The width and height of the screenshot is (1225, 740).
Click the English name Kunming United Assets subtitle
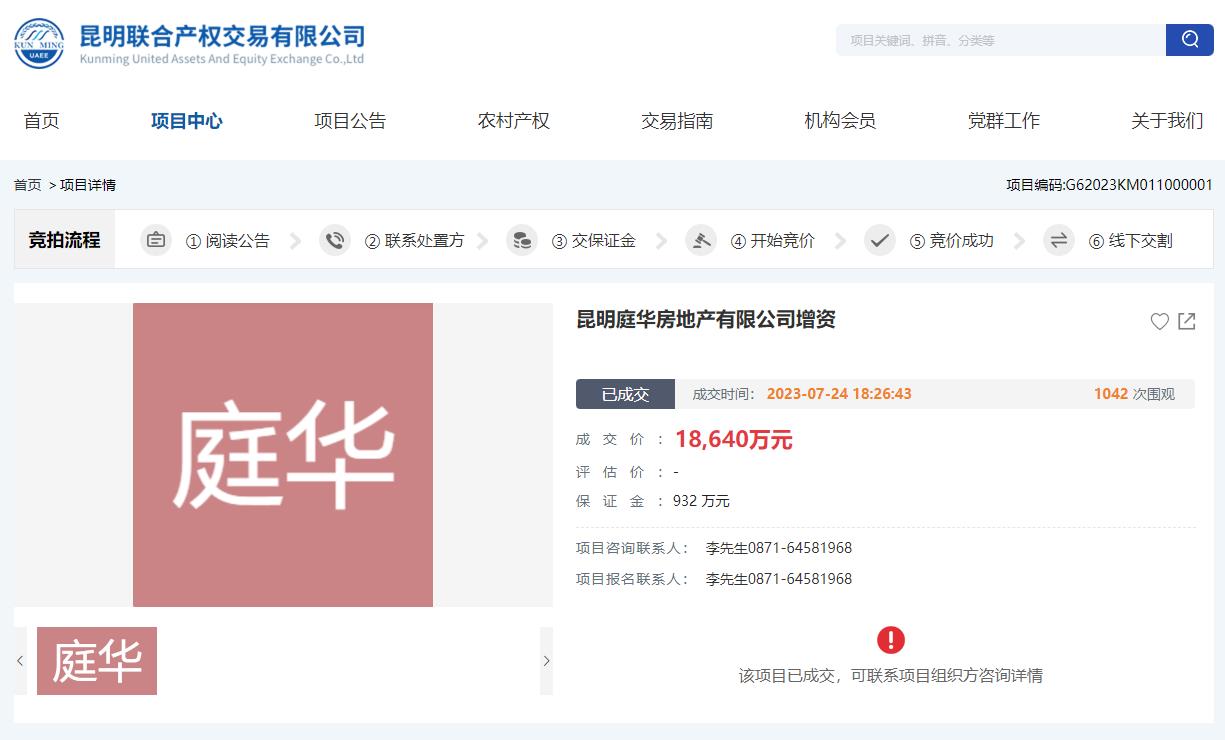coord(222,59)
